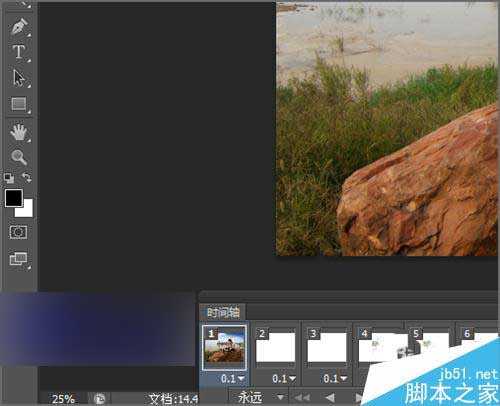Open the 永远 looping options dropdown
This screenshot has width=500, height=406.
click(x=261, y=397)
